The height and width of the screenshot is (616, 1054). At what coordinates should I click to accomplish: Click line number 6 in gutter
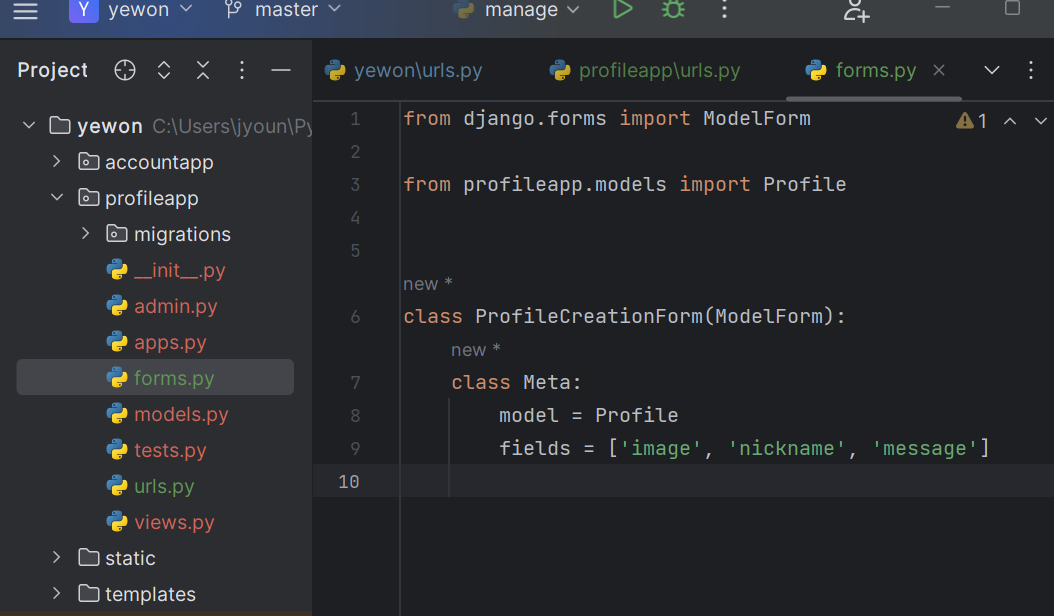pos(355,317)
